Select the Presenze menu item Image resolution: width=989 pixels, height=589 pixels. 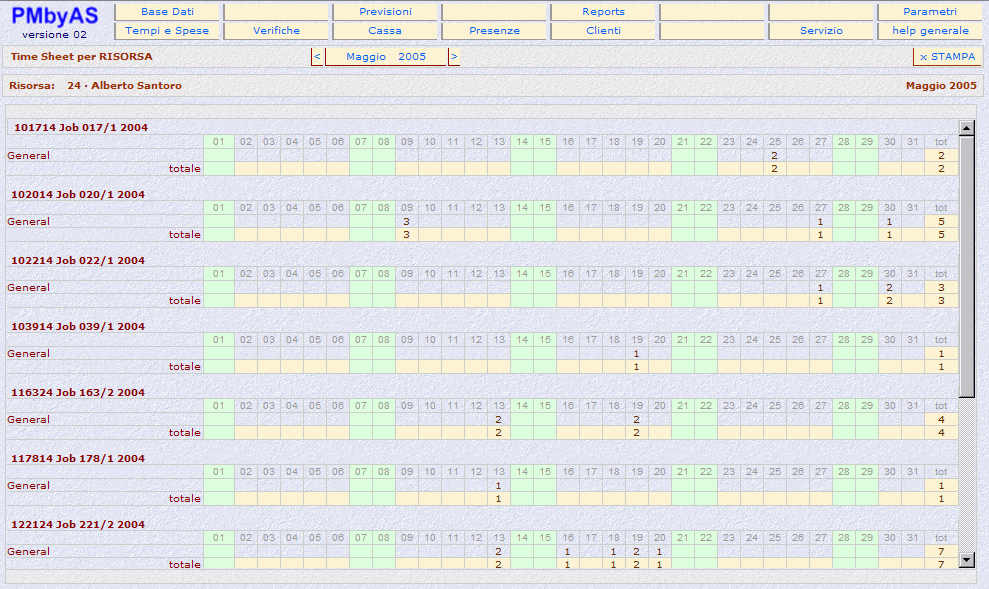point(494,31)
